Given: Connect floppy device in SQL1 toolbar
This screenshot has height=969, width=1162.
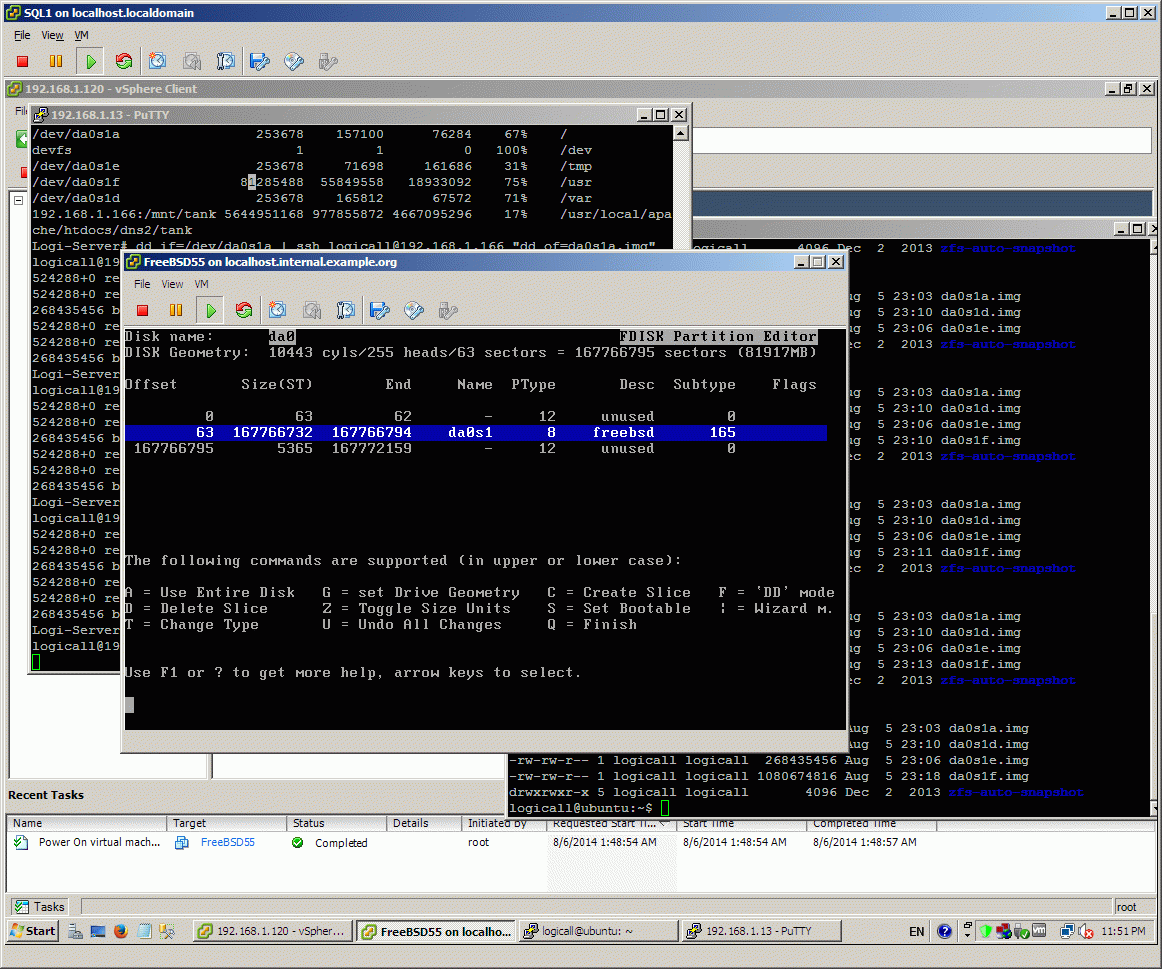Looking at the screenshot, I should (259, 61).
